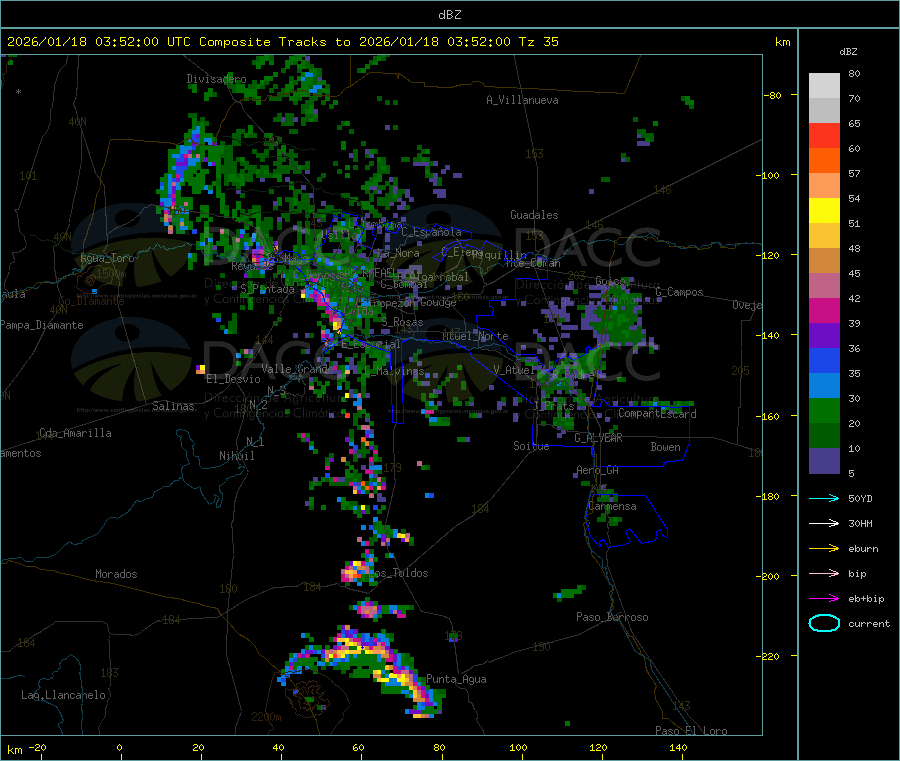Click the Salinas map label
Image resolution: width=900 pixels, height=761 pixels.
point(173,406)
